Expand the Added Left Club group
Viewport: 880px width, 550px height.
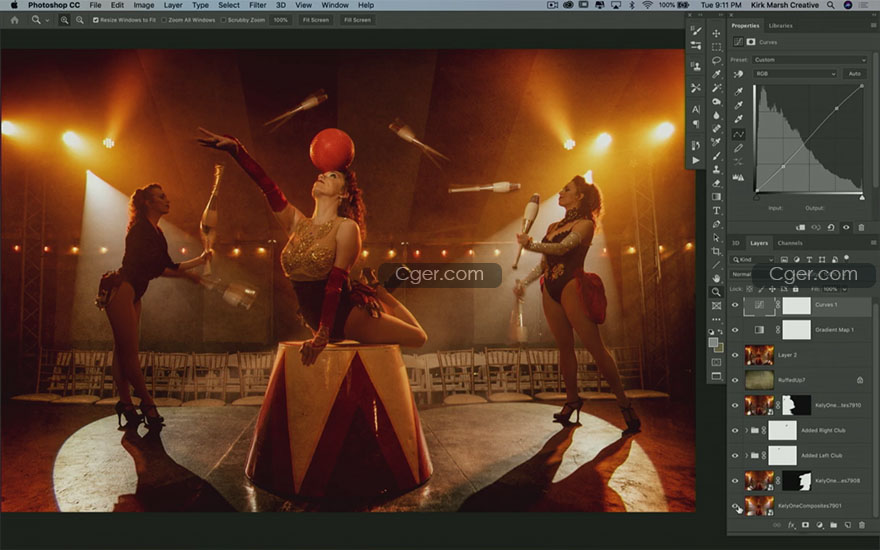(746, 456)
